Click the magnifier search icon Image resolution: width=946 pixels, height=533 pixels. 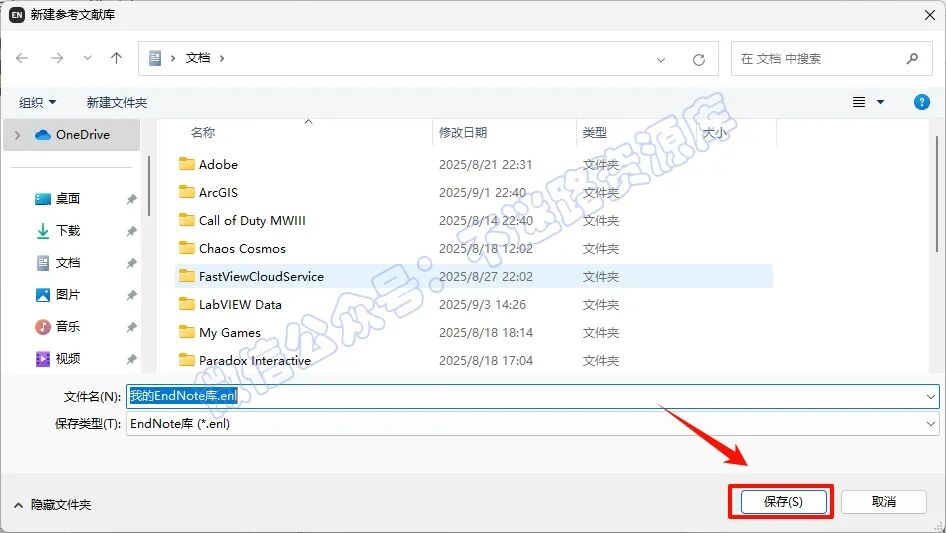(912, 59)
